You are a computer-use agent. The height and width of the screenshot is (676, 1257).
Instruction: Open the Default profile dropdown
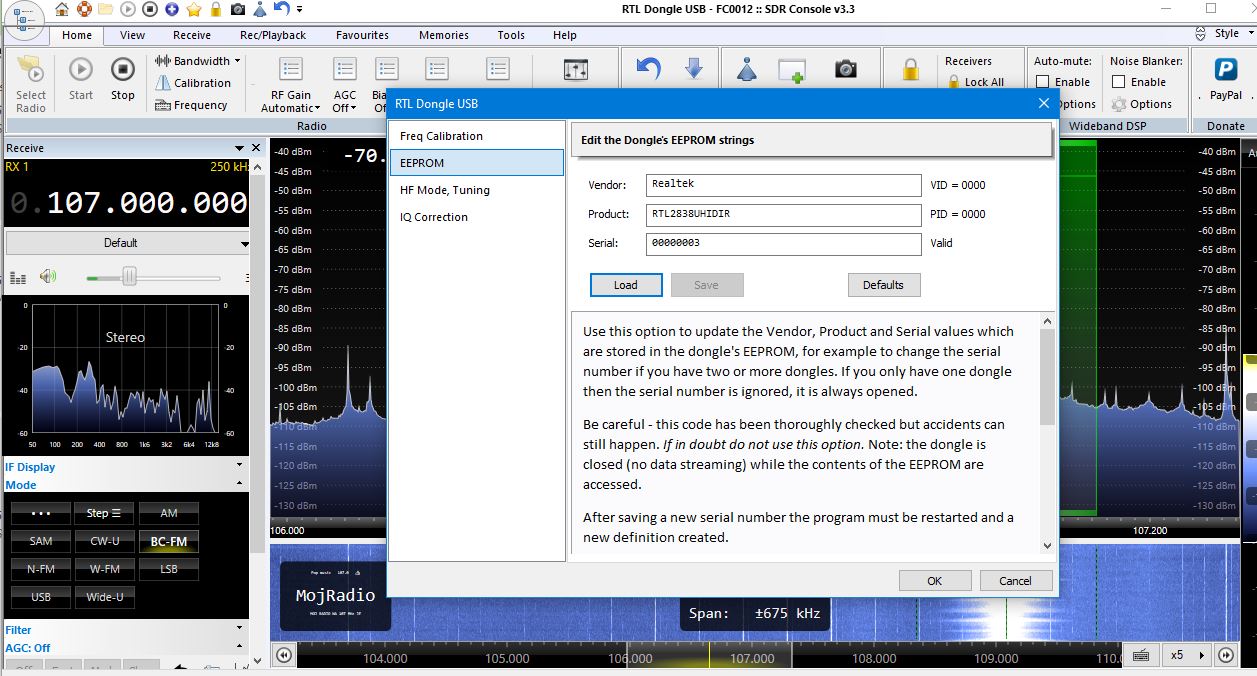pyautogui.click(x=127, y=243)
